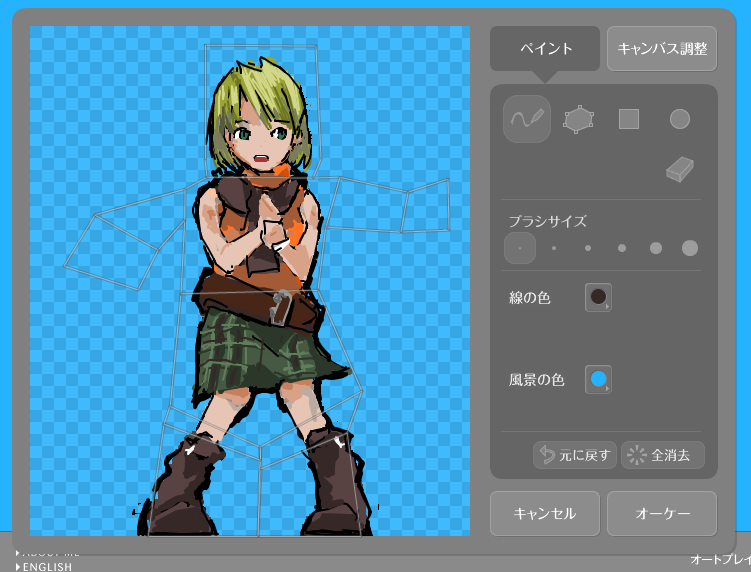Pick the medium brush size dot
751x572 pixels.
tap(622, 248)
